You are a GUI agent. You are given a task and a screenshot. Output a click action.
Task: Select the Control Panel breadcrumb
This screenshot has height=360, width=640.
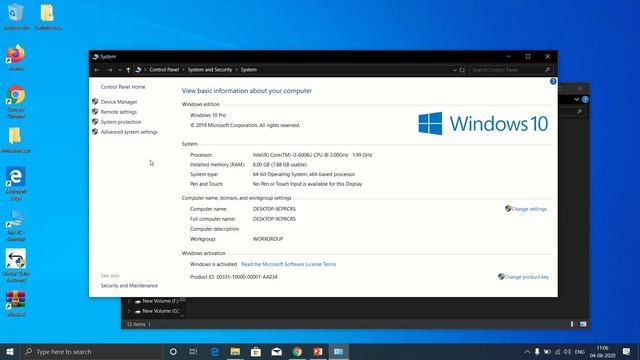click(x=164, y=70)
